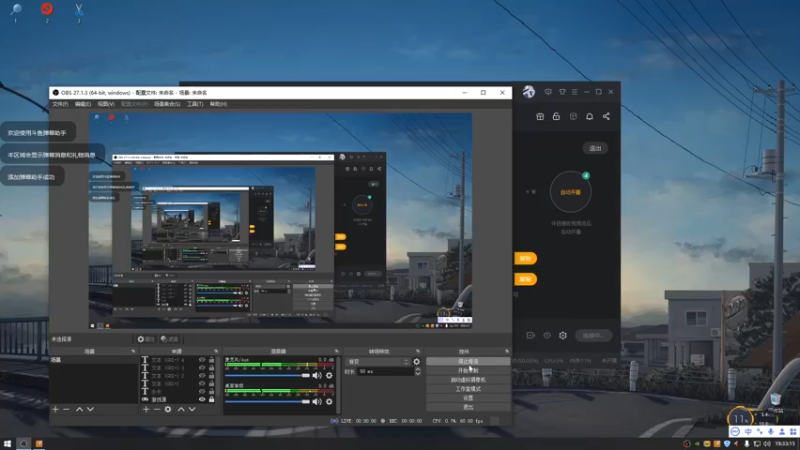Viewport: 800px width, 450px height.
Task: Toggle the lock on 文本 (GDI+) 4 source
Action: click(x=211, y=360)
